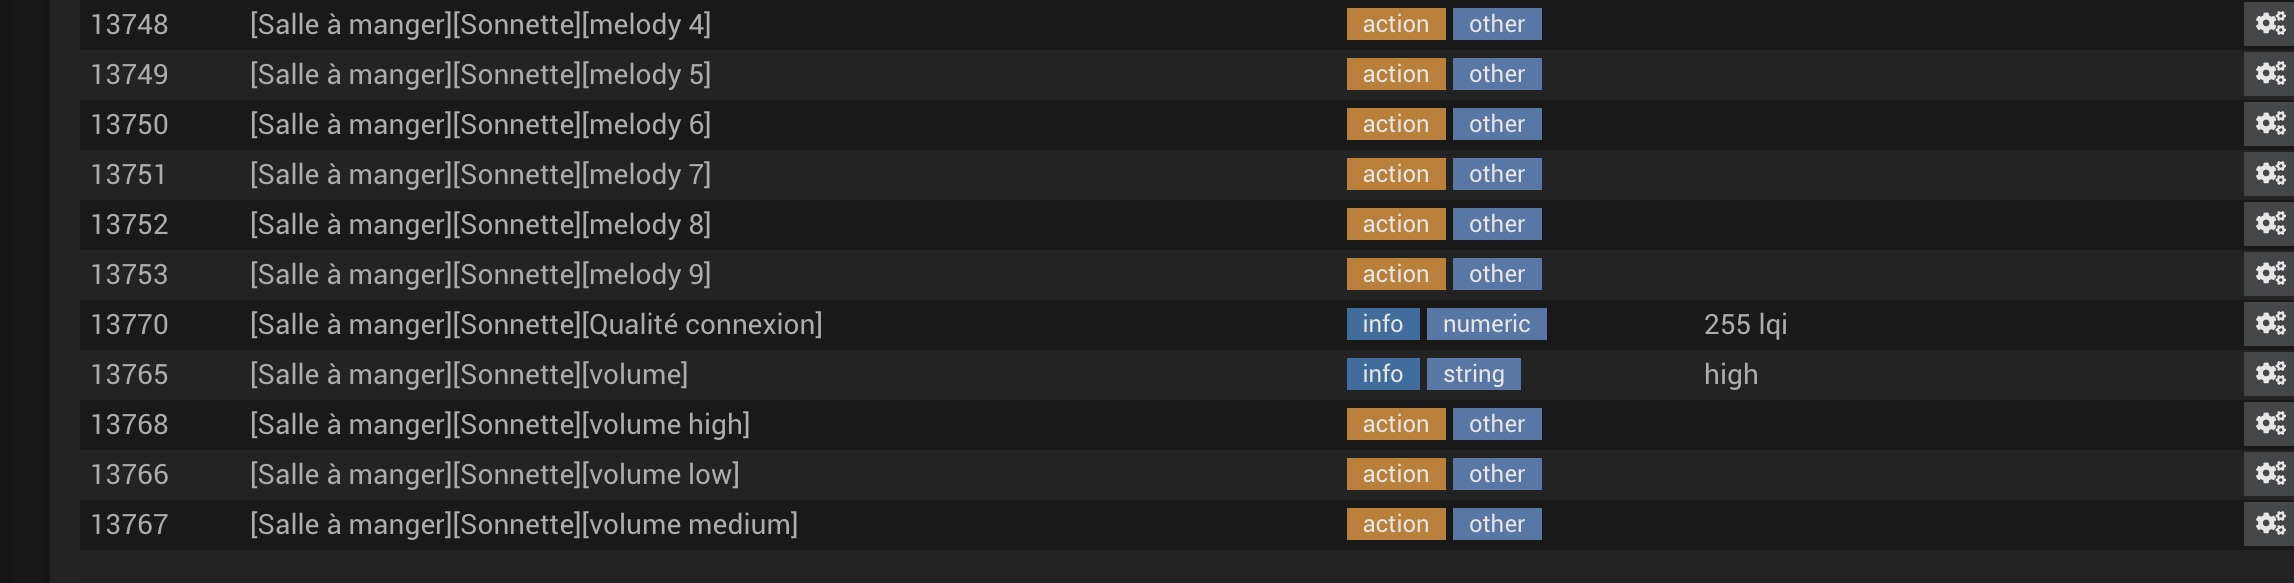Click the 255 lqi value

[1745, 324]
